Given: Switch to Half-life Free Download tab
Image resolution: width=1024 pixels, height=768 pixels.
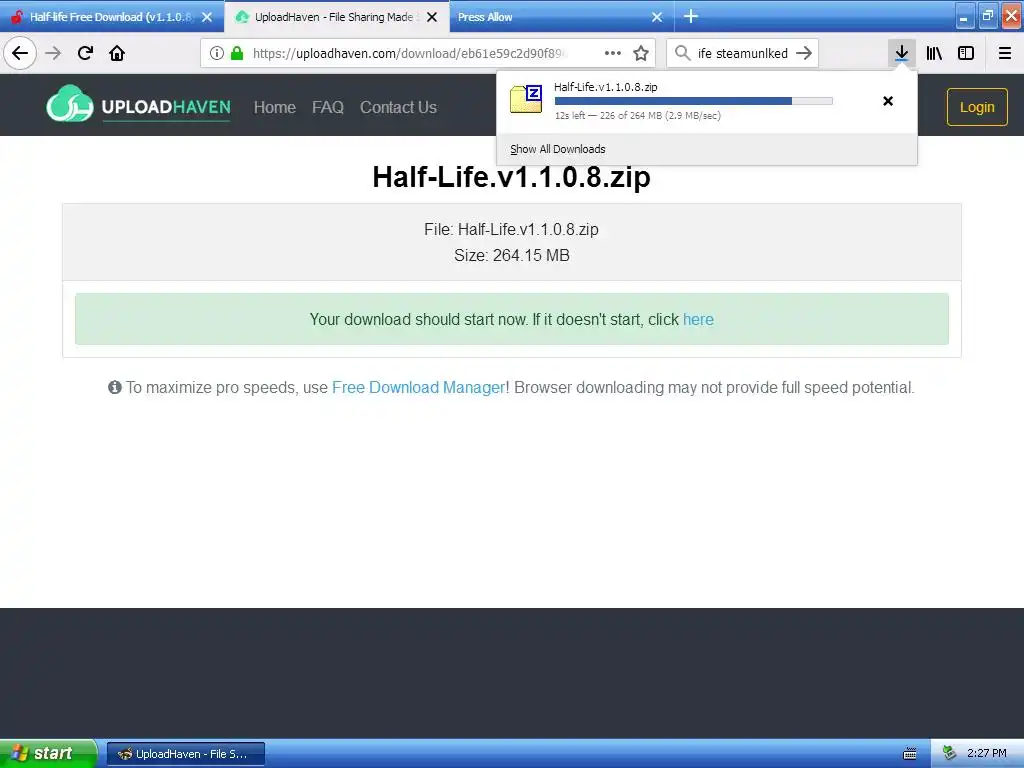Looking at the screenshot, I should (x=111, y=17).
